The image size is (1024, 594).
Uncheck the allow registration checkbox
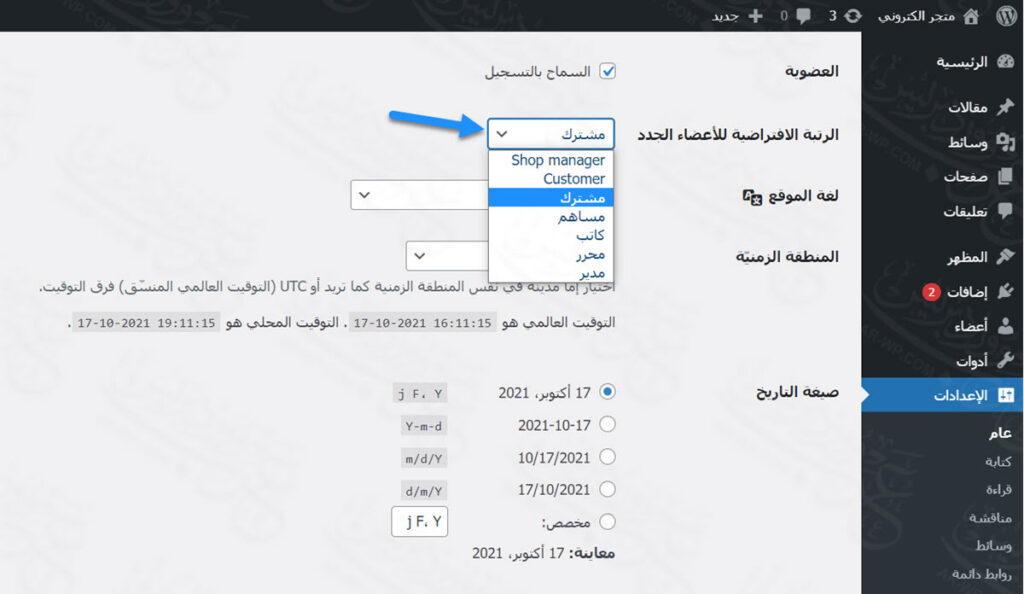(607, 72)
